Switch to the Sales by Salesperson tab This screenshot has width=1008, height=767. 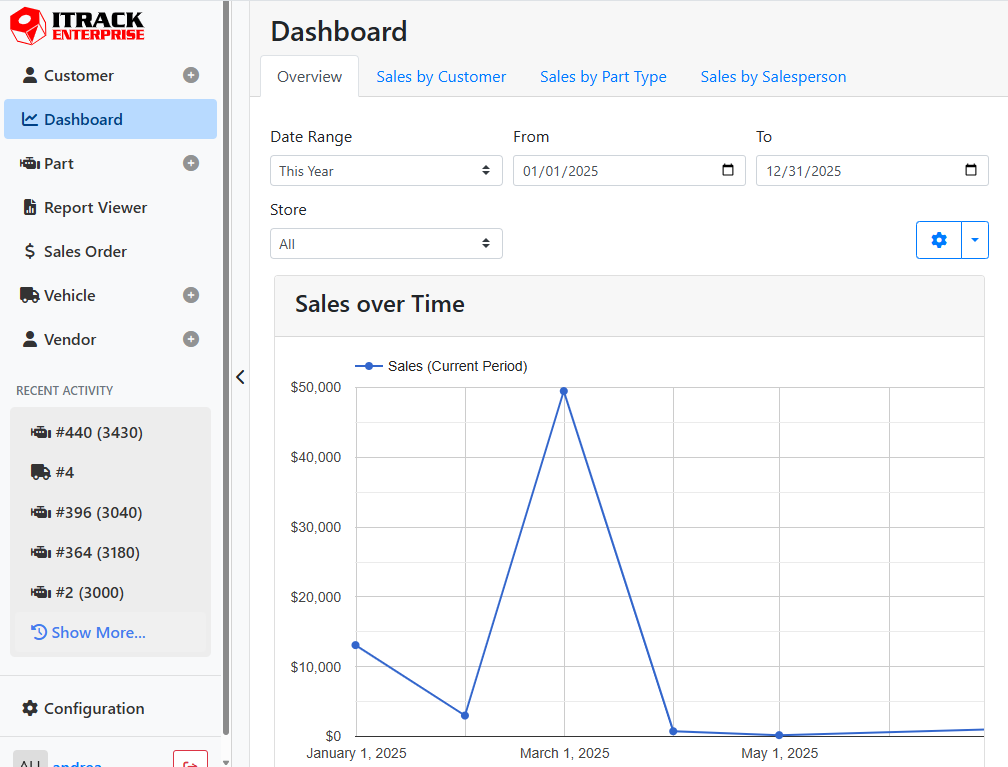pyautogui.click(x=773, y=76)
